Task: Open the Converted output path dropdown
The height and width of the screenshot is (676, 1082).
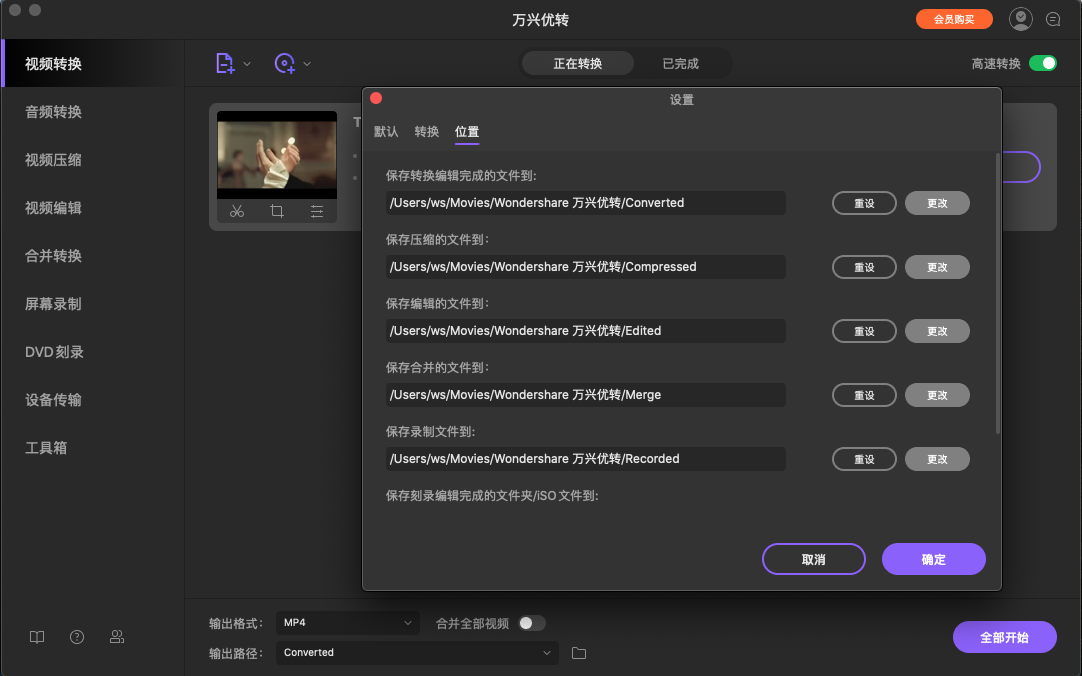Action: pyautogui.click(x=416, y=652)
